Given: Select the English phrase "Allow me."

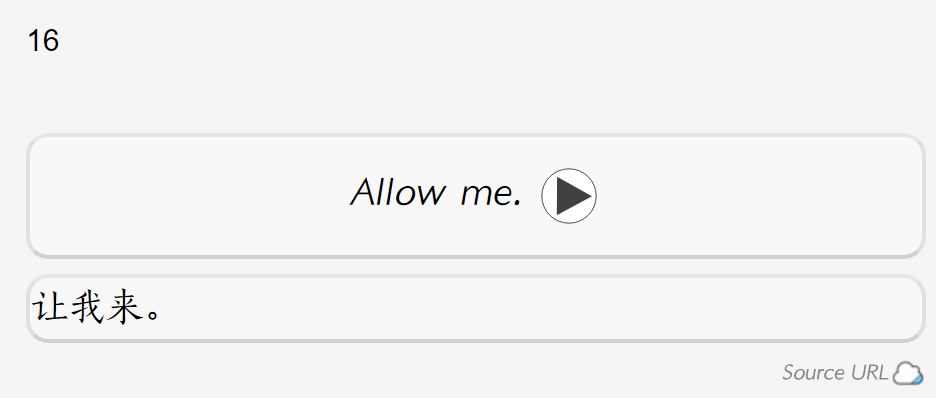Looking at the screenshot, I should [436, 193].
